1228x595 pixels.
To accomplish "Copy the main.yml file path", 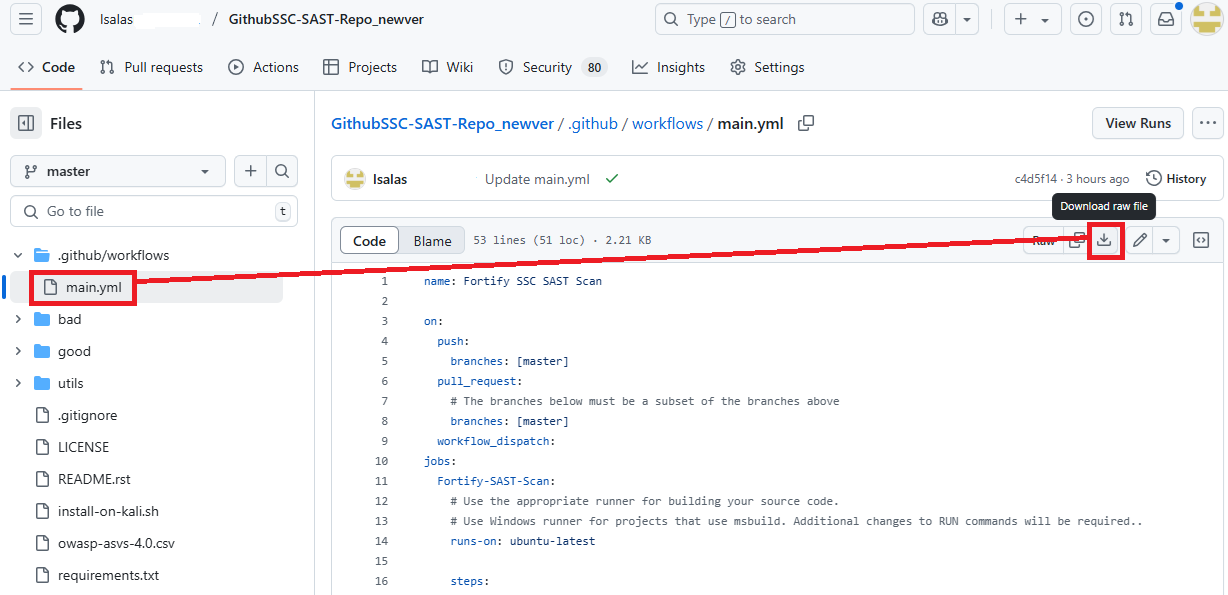I will point(805,123).
